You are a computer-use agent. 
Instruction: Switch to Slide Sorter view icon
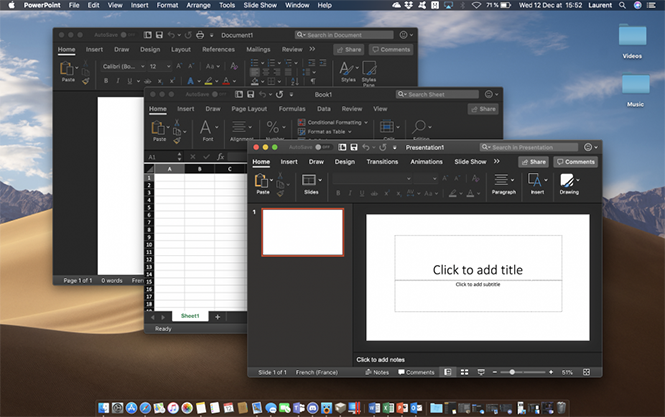[464, 372]
